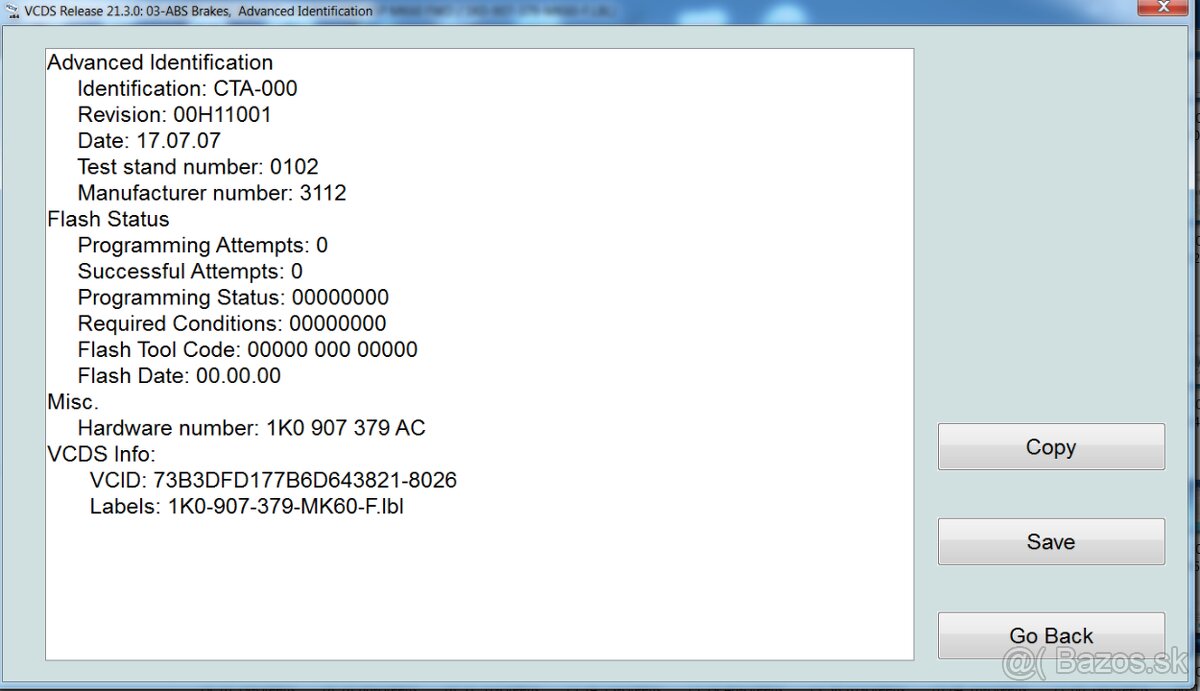Click the 'Flash Tool Code' line
This screenshot has height=691, width=1200.
coord(247,349)
